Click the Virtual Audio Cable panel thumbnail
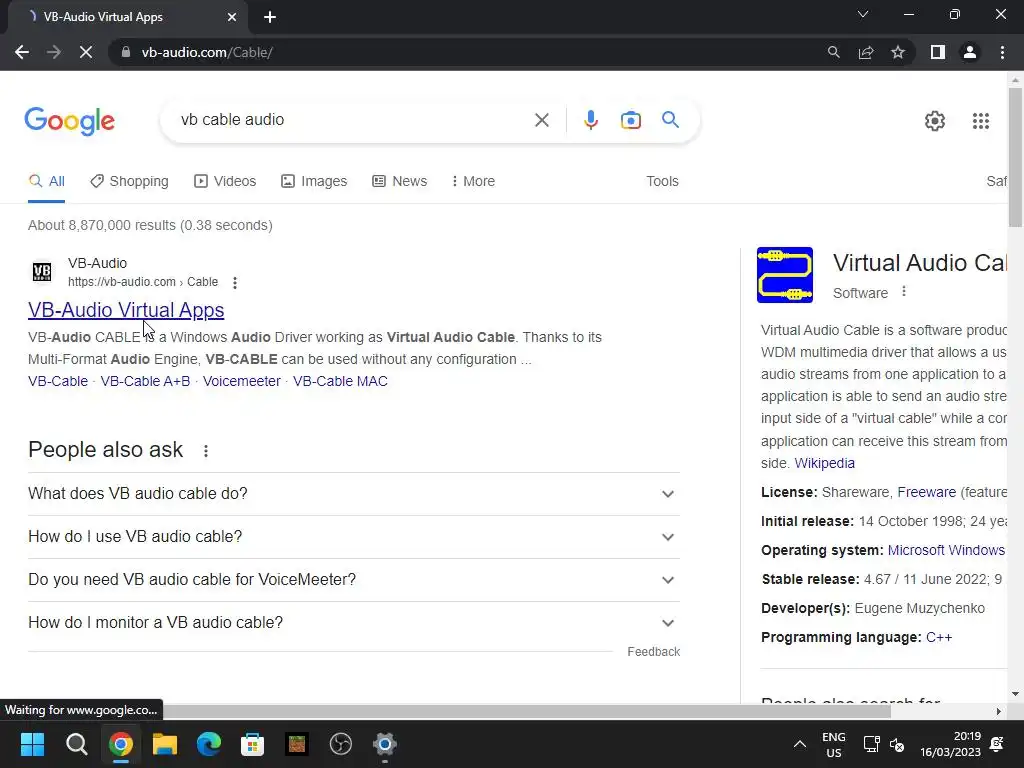Screen dimensions: 1024x768 pos(784,275)
